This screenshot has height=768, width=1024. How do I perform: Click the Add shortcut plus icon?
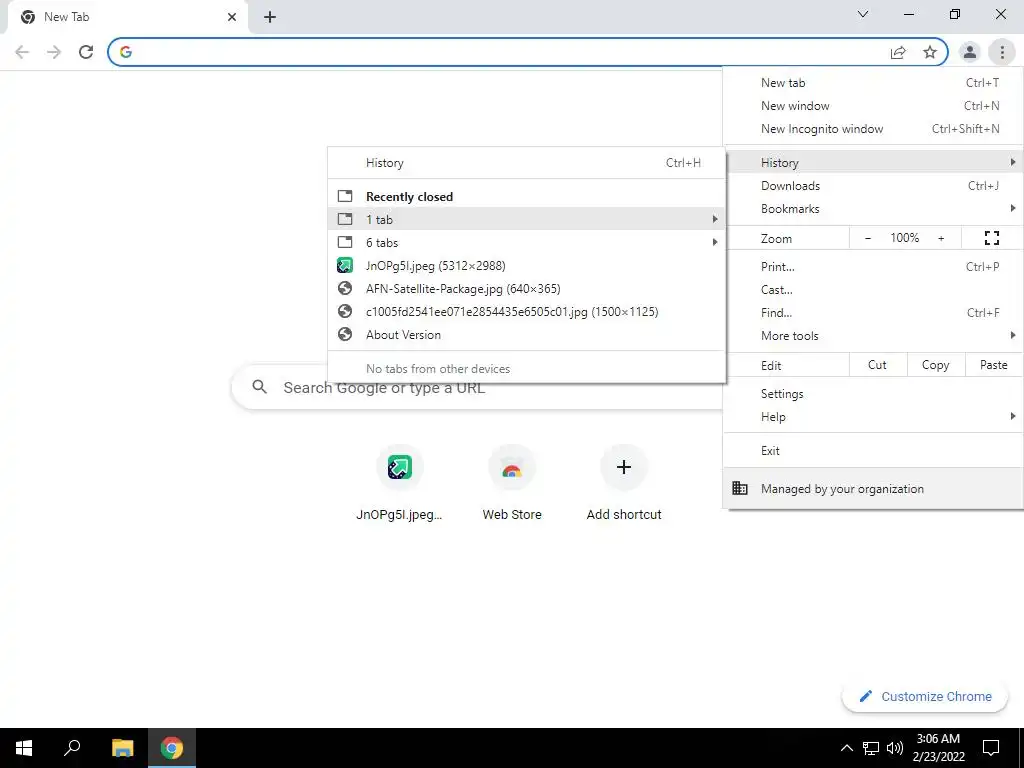pyautogui.click(x=624, y=467)
